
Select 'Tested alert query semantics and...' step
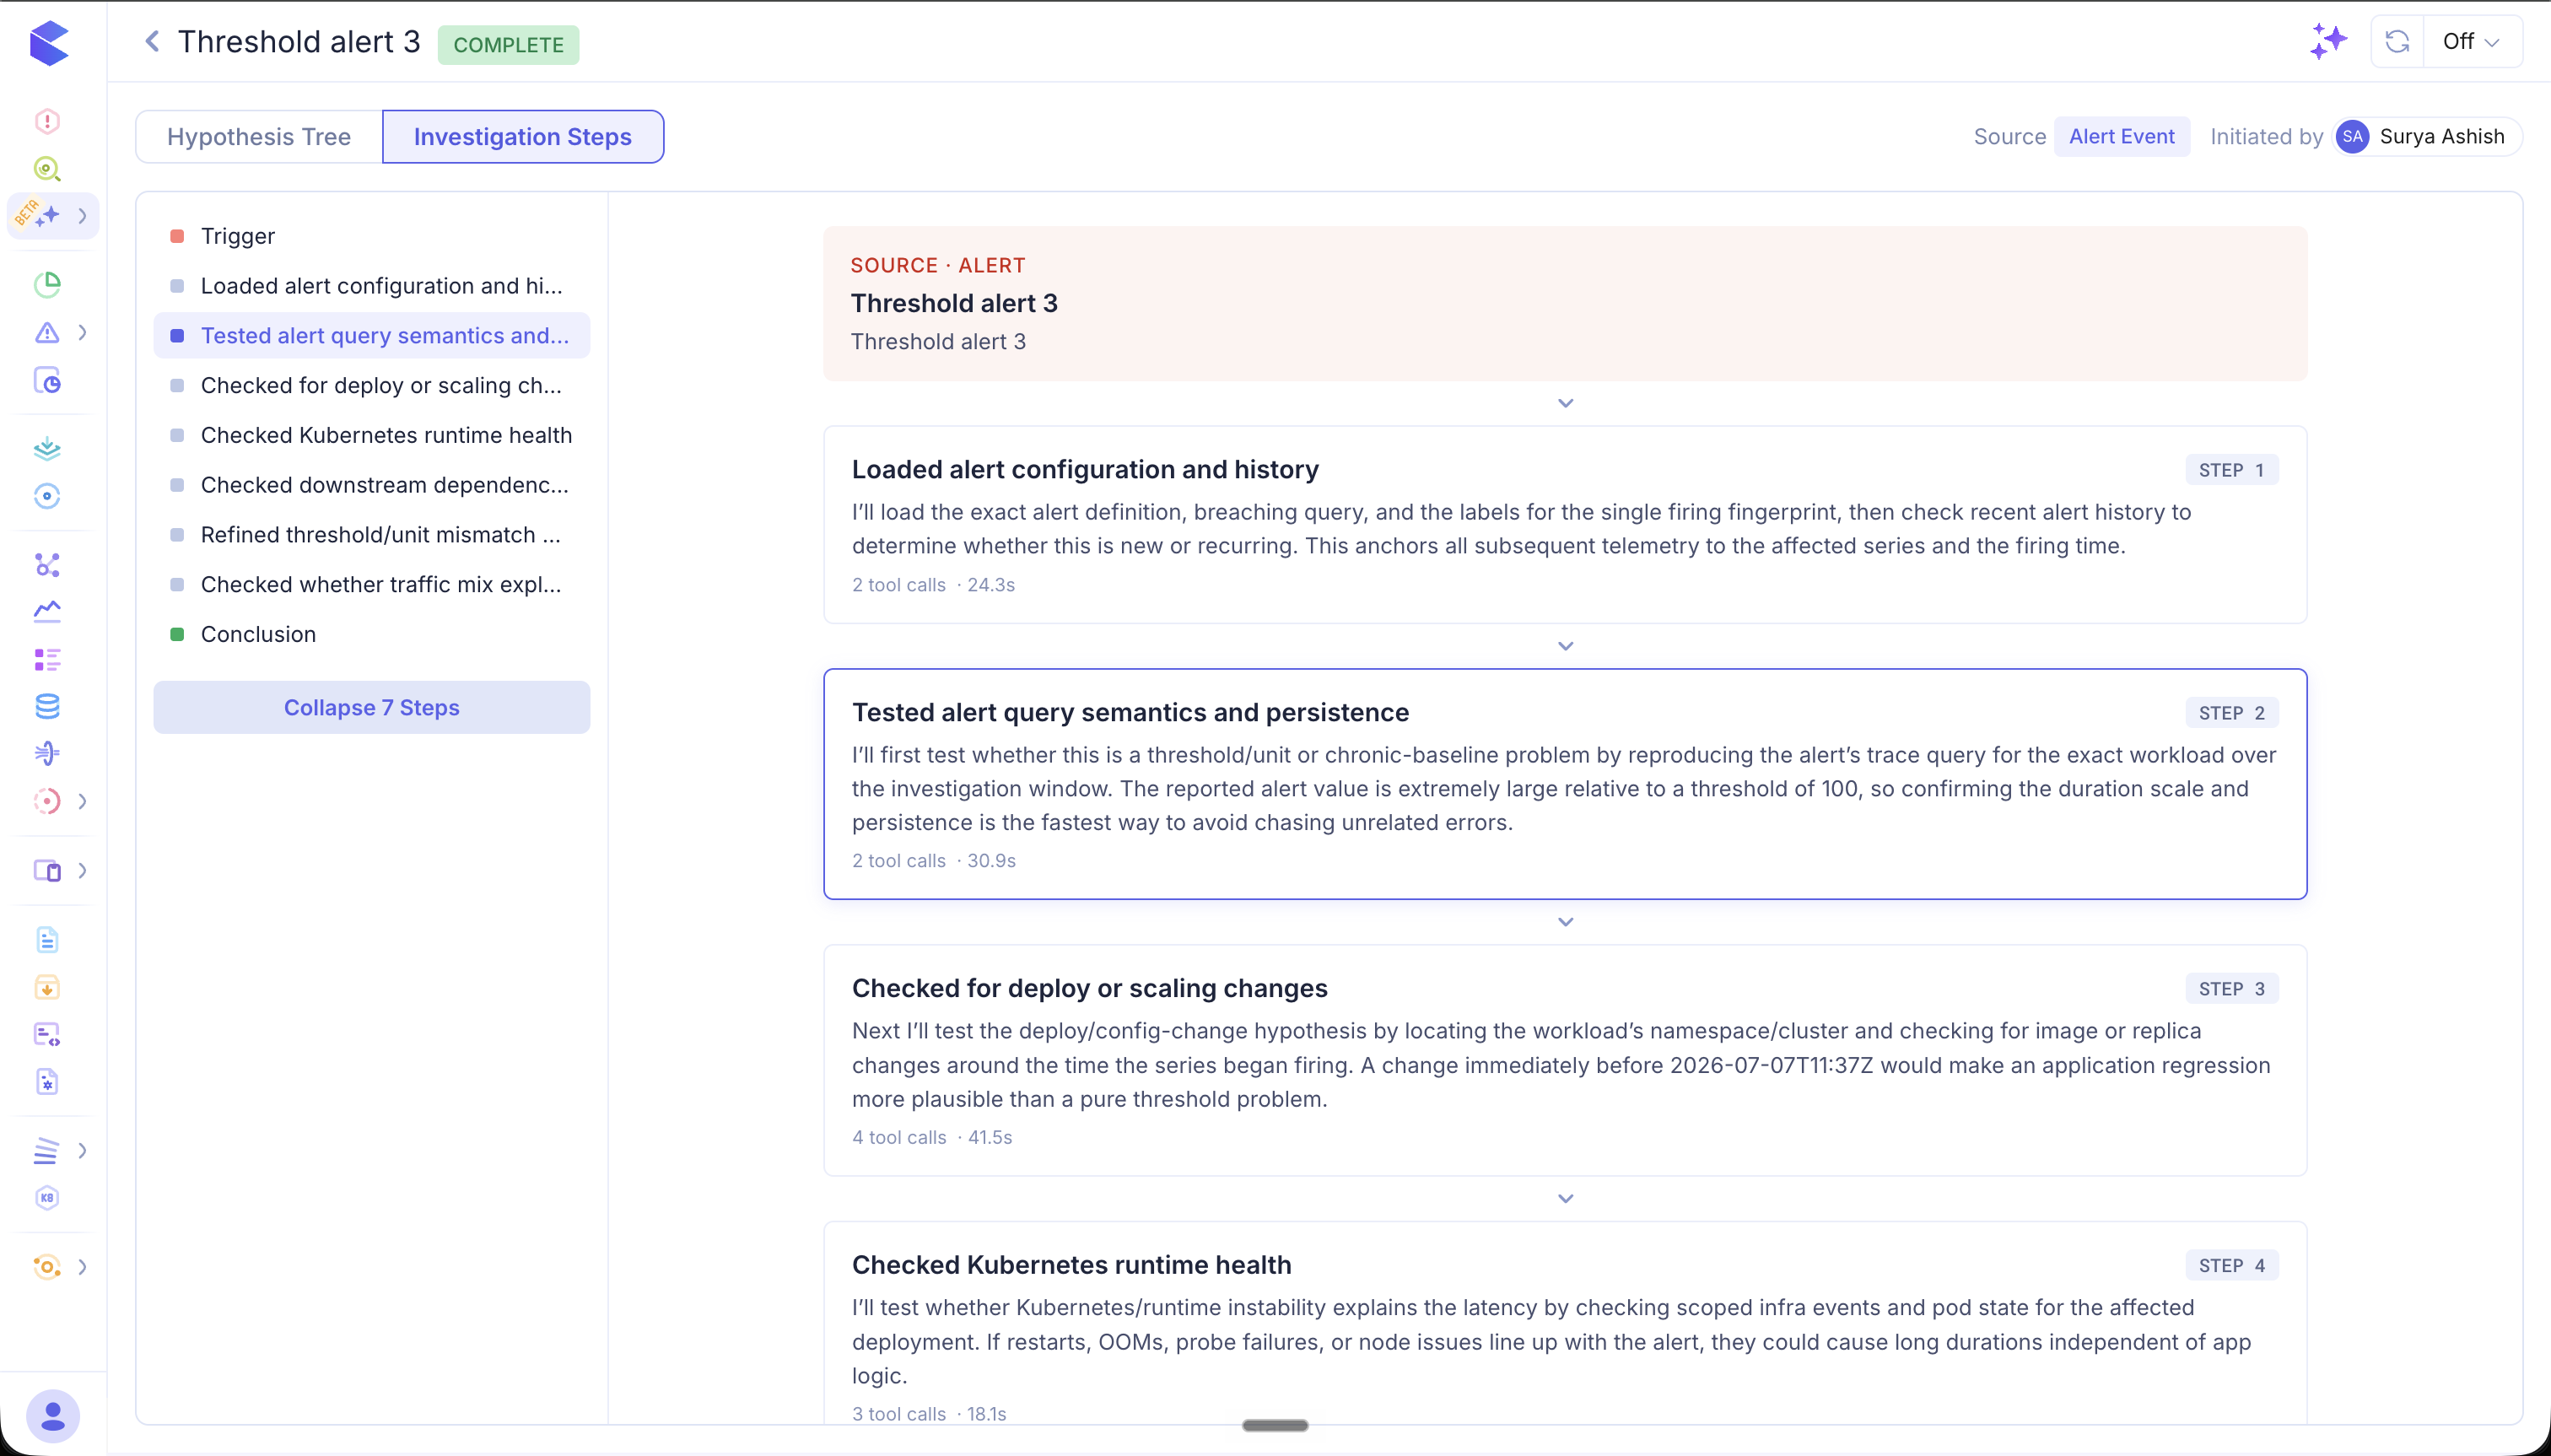pos(371,336)
